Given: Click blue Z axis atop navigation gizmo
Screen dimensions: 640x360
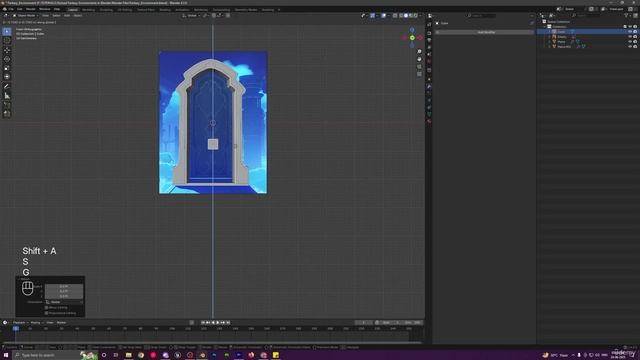Looking at the screenshot, I should pyautogui.click(x=412, y=30).
